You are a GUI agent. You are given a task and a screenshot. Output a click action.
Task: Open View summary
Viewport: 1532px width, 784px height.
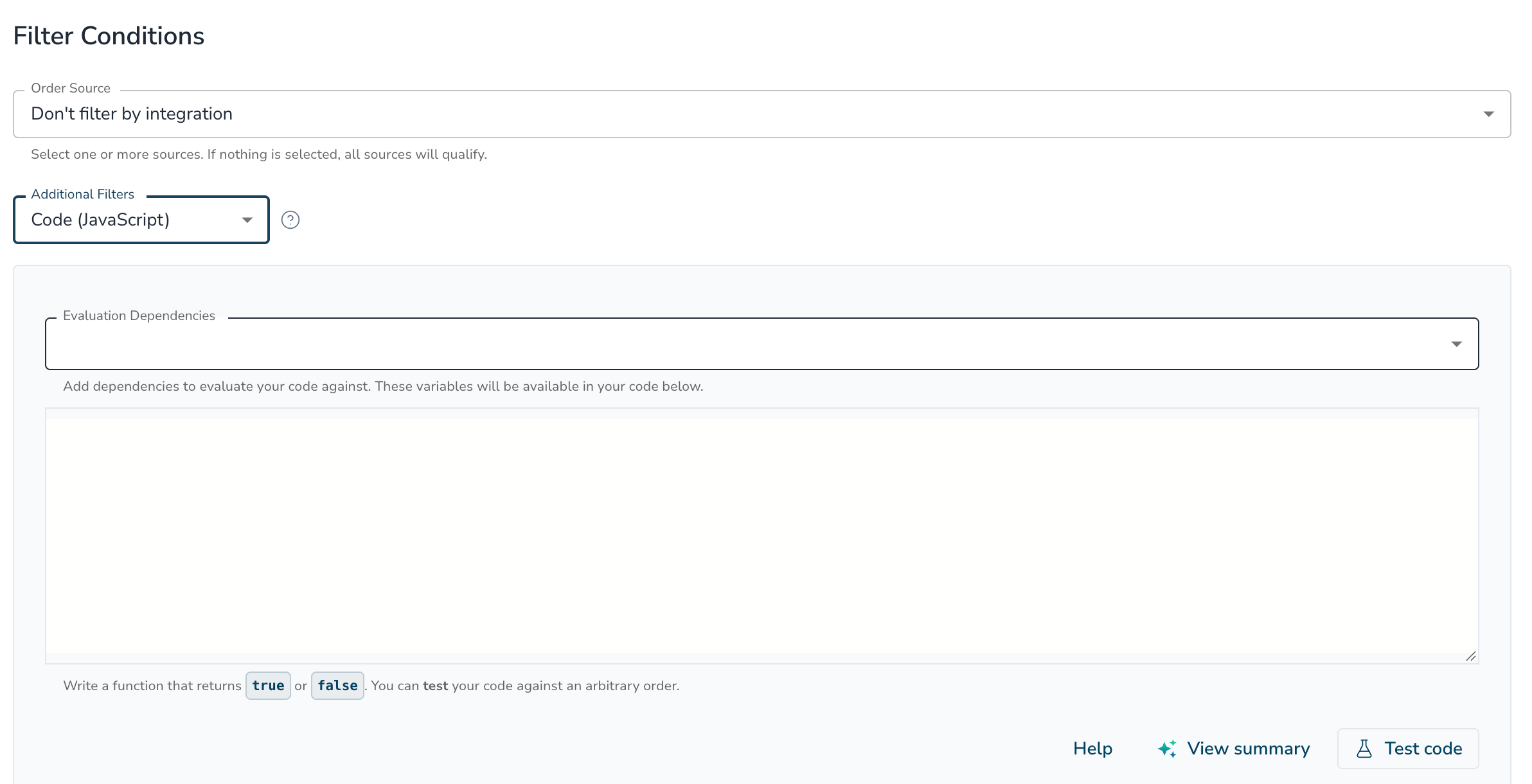(x=1233, y=749)
